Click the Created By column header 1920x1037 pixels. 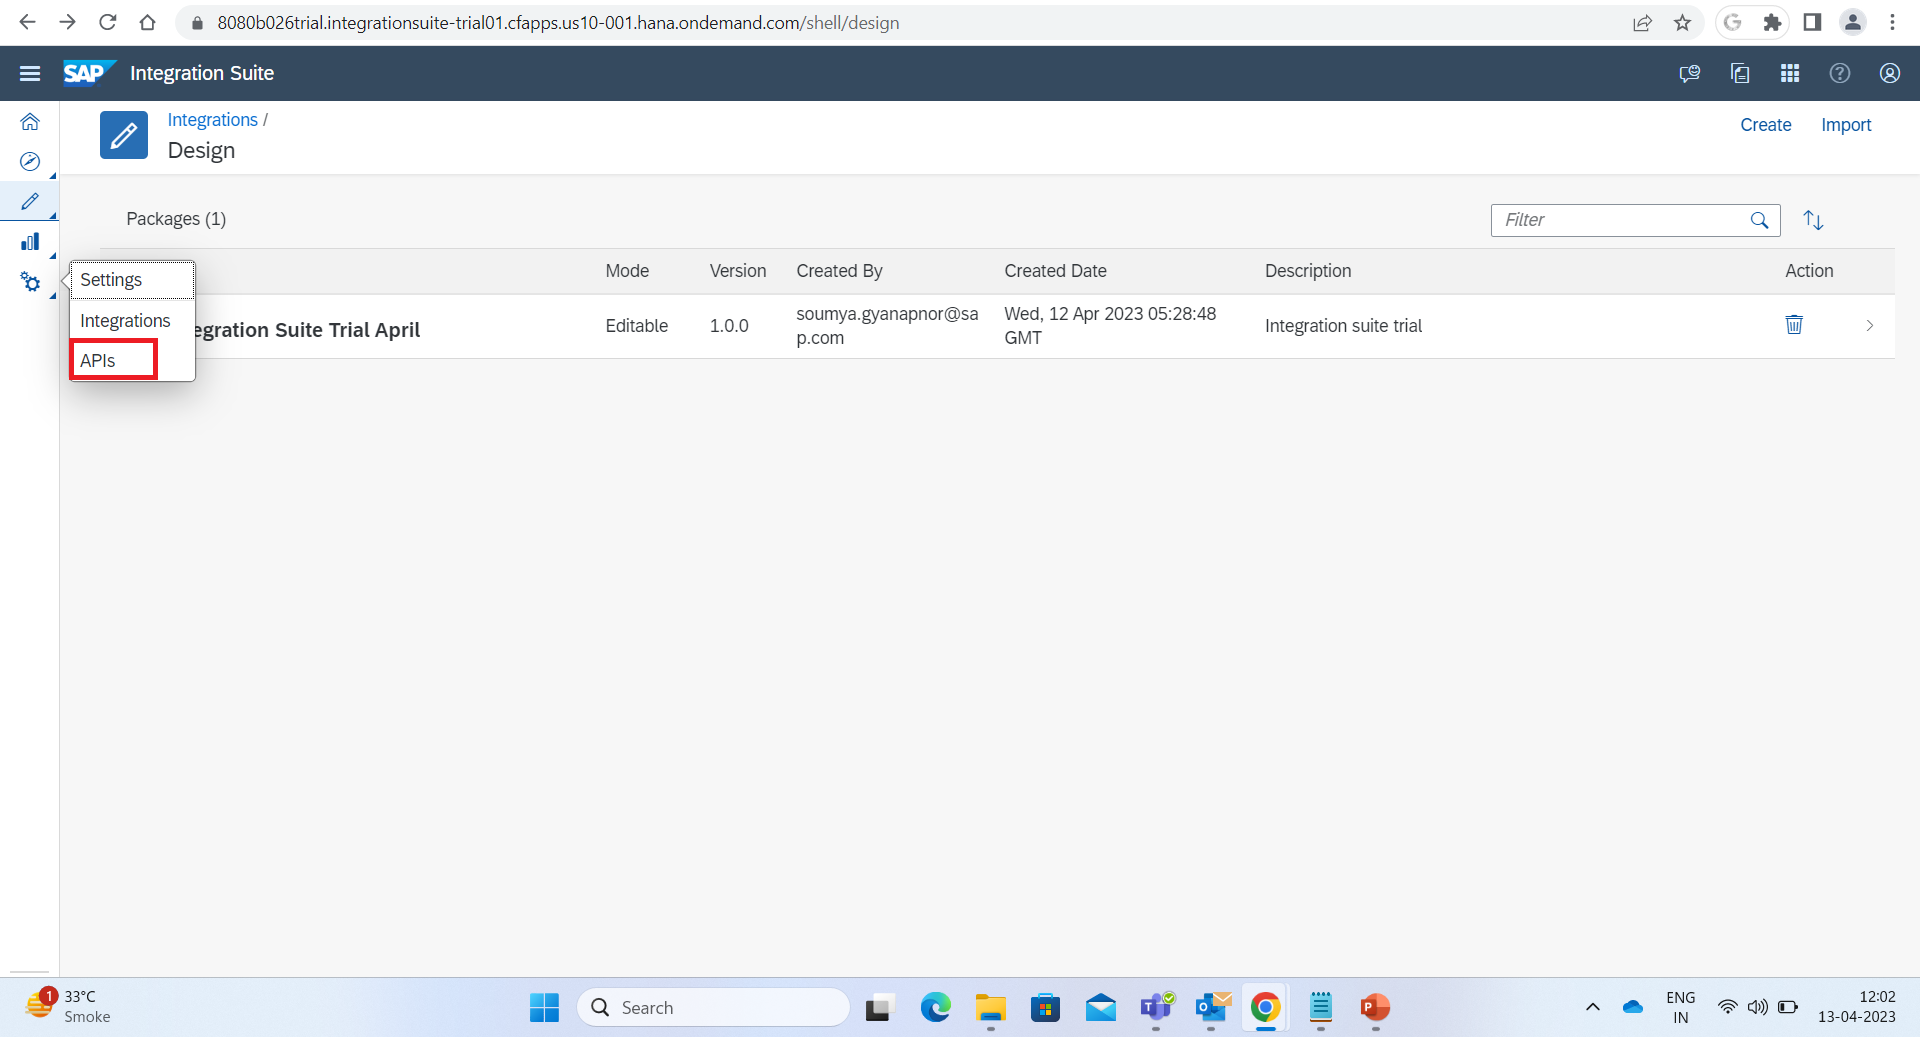[839, 271]
